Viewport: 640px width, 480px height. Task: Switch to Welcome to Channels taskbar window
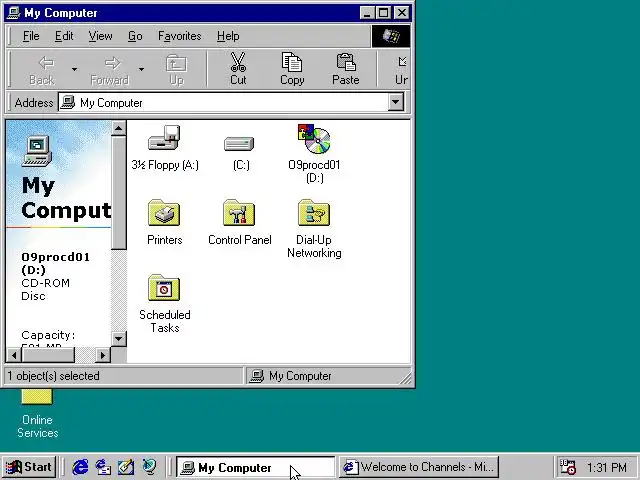419,467
